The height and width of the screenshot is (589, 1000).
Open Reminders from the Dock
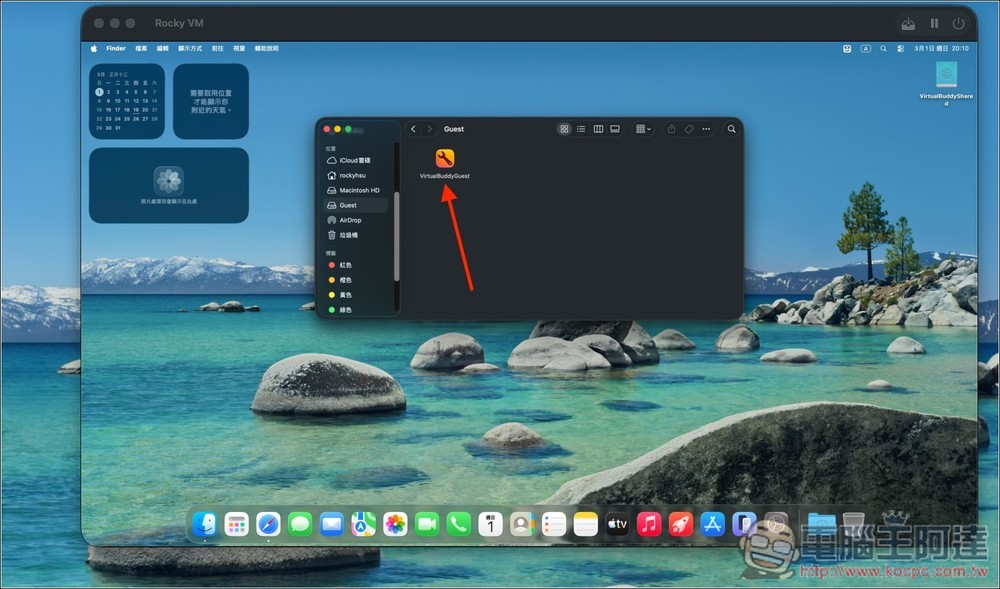(554, 525)
